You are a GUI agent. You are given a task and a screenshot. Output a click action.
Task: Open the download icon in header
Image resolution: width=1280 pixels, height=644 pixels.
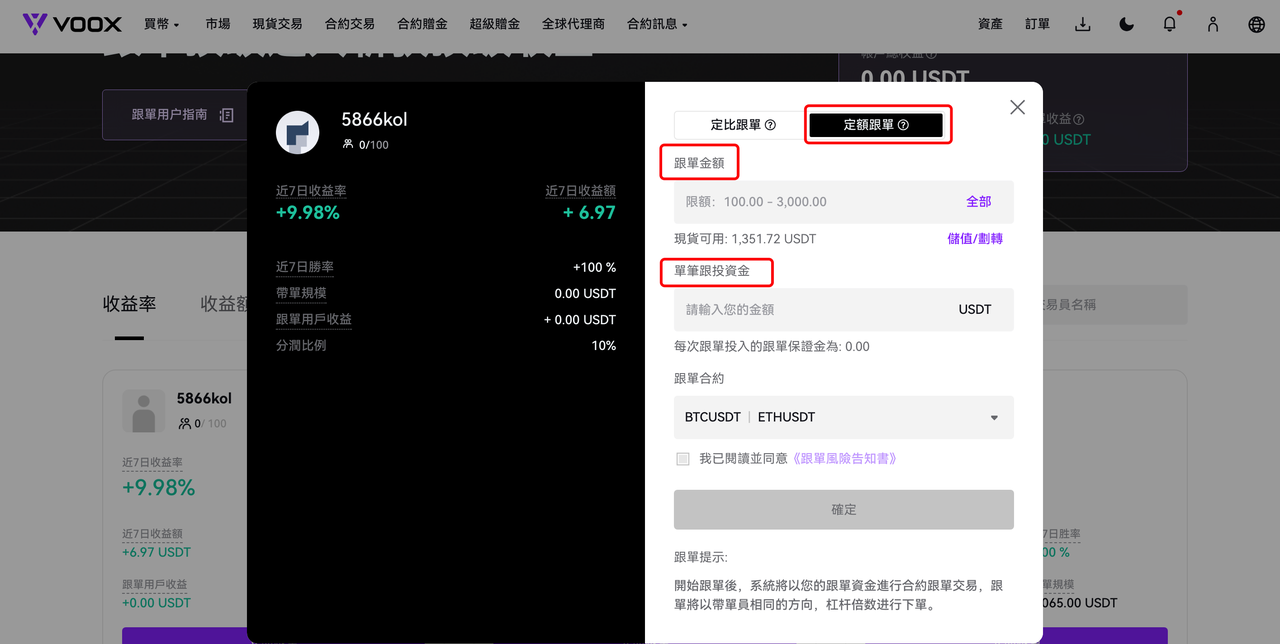1082,24
